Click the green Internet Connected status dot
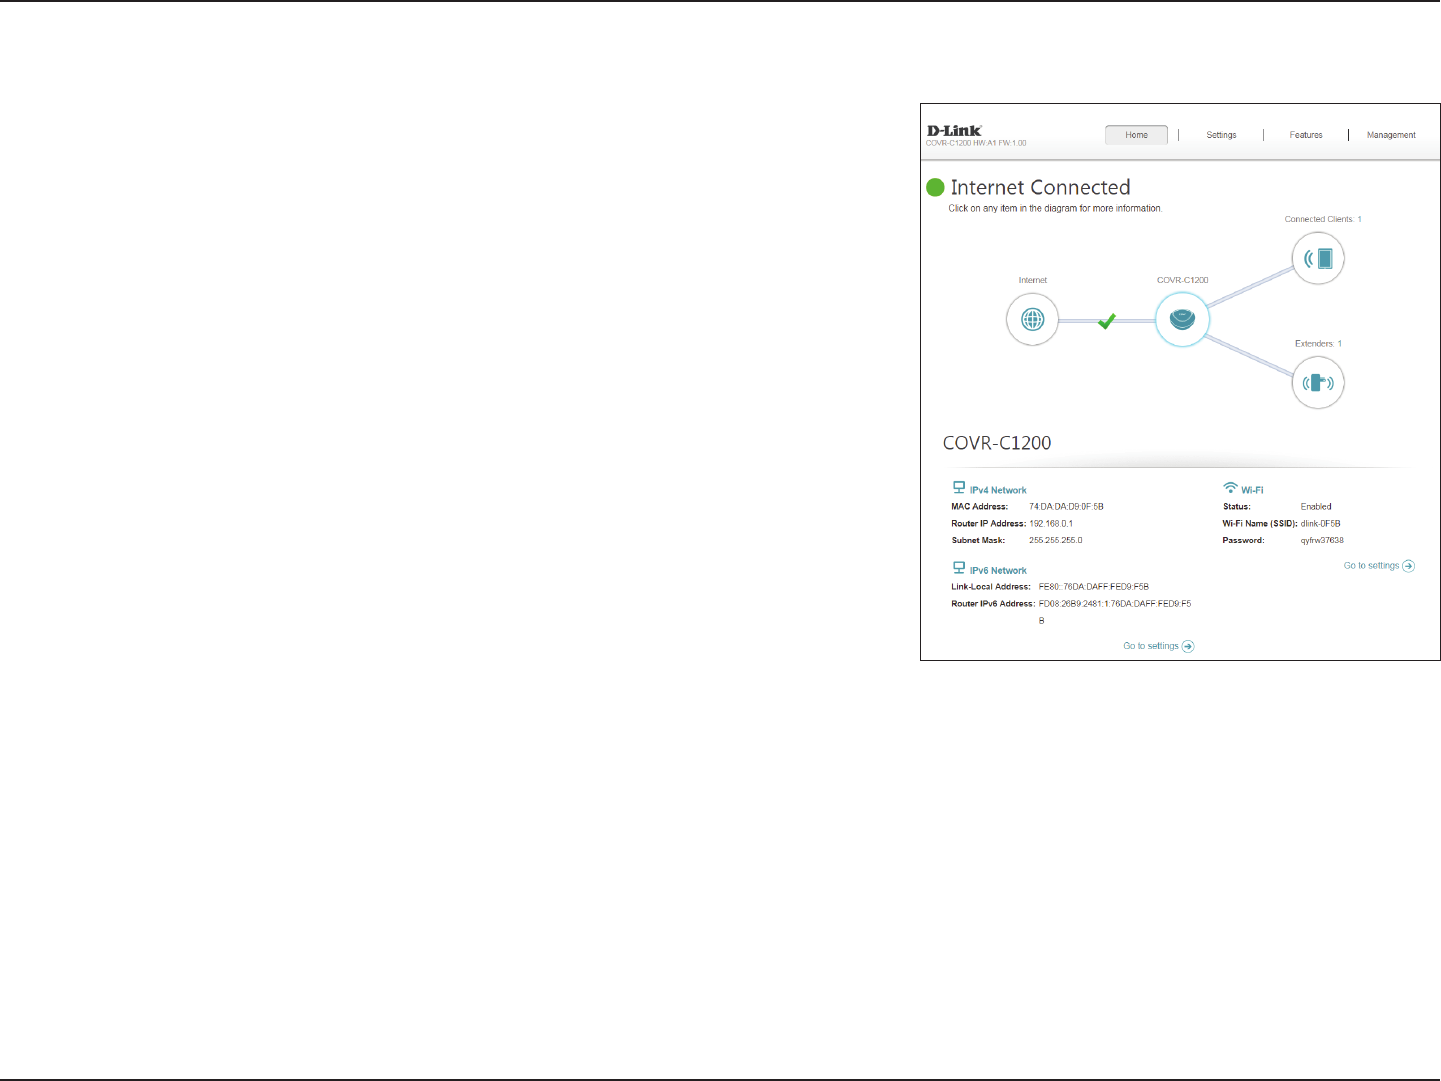The height and width of the screenshot is (1081, 1441). pyautogui.click(x=936, y=187)
